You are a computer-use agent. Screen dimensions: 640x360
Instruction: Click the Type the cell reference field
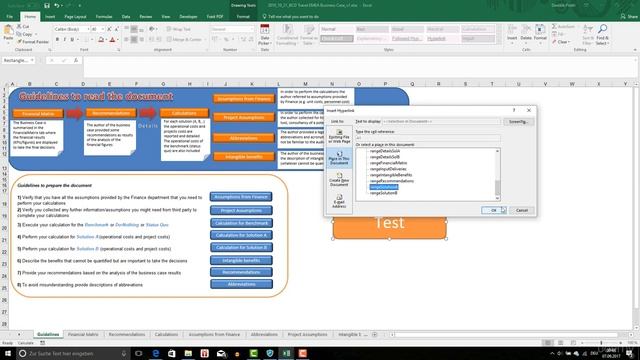427,138
